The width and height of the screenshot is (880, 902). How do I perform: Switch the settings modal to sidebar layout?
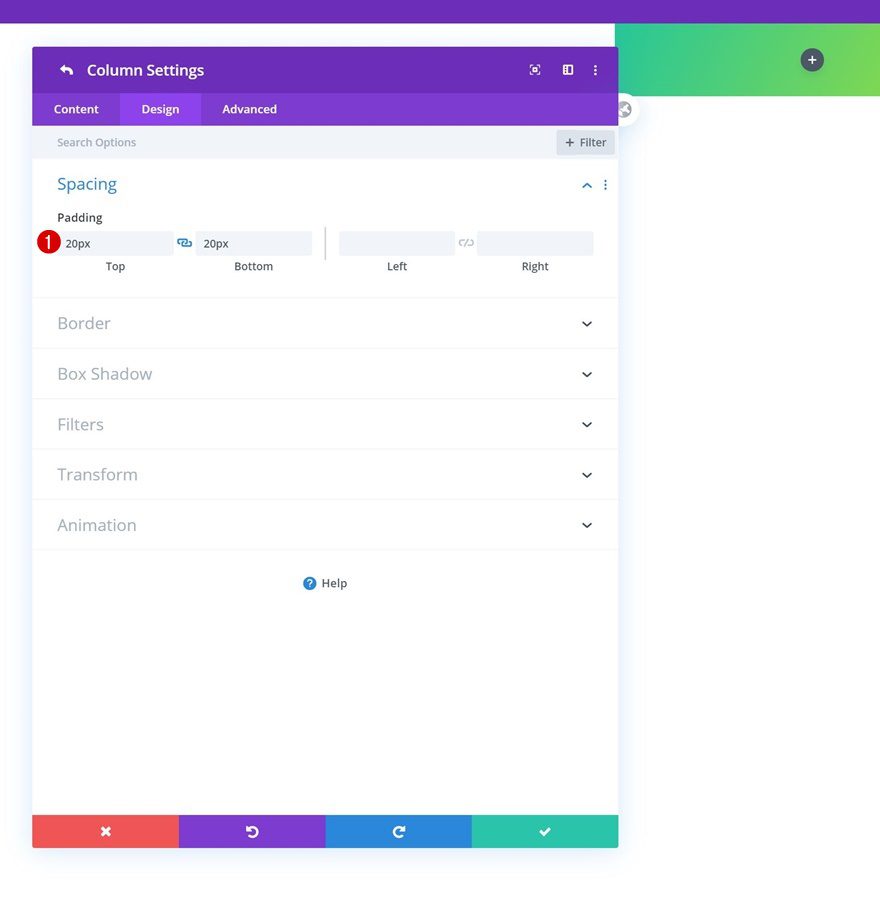point(567,70)
